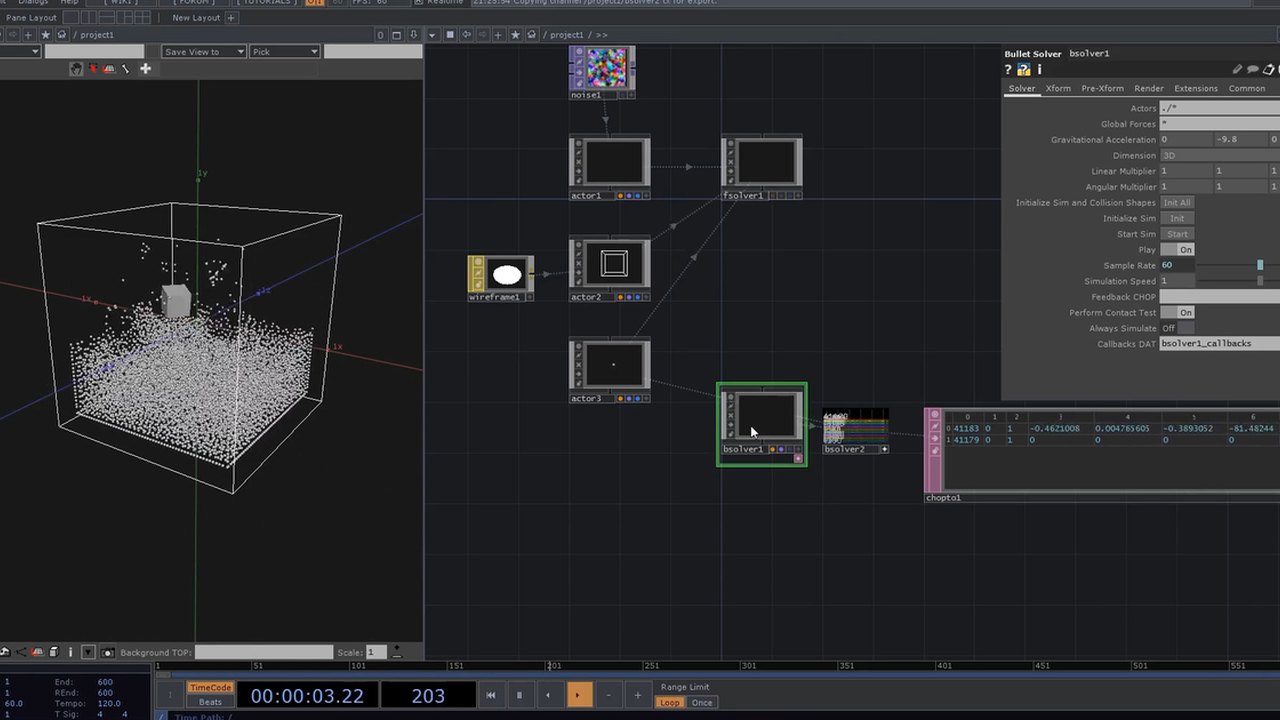
Task: Add a network path in left pane
Action: click(x=29, y=35)
